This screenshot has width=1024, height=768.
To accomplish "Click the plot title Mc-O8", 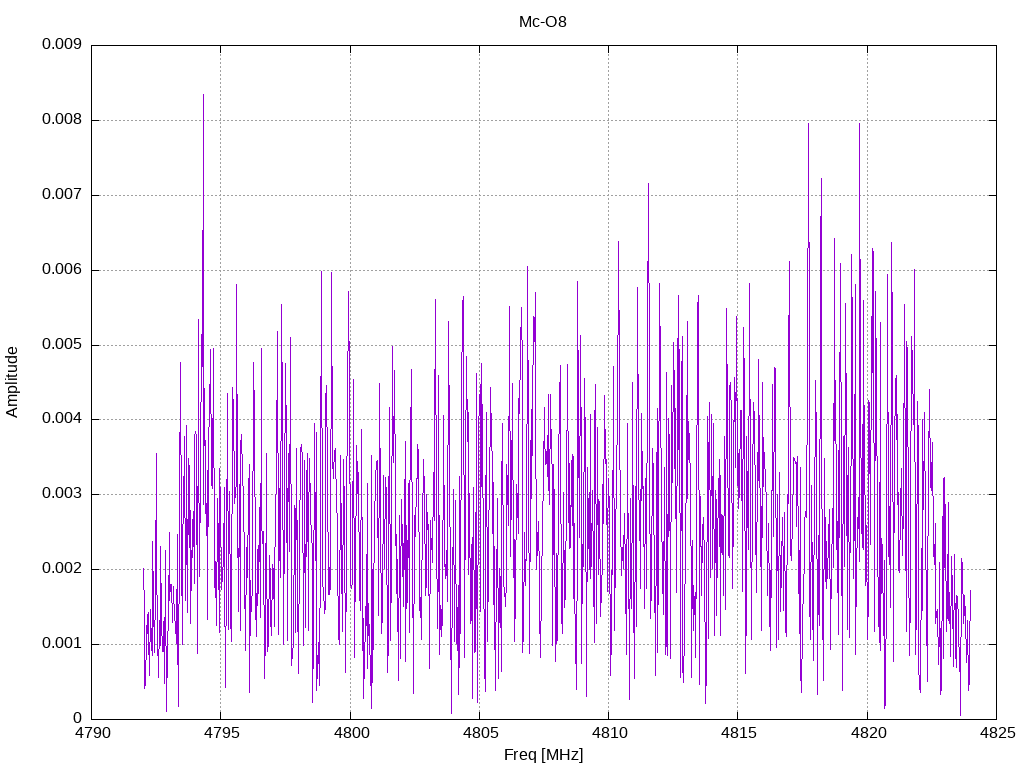I will (x=543, y=22).
